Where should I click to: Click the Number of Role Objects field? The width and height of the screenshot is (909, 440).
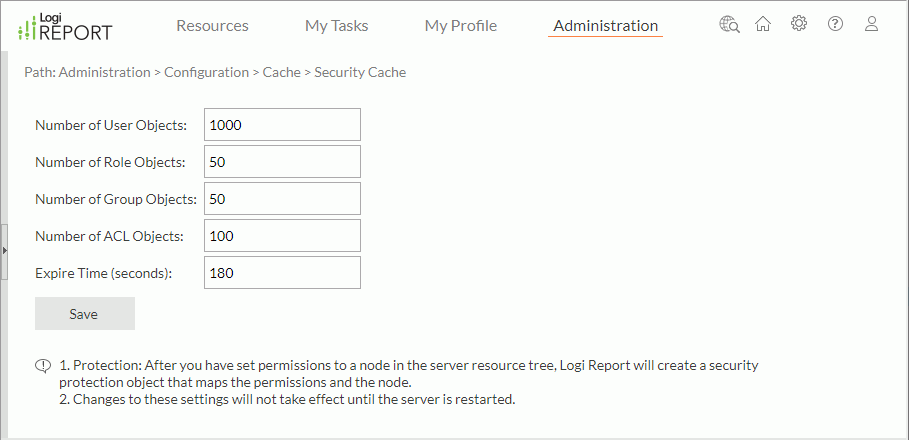(x=282, y=162)
